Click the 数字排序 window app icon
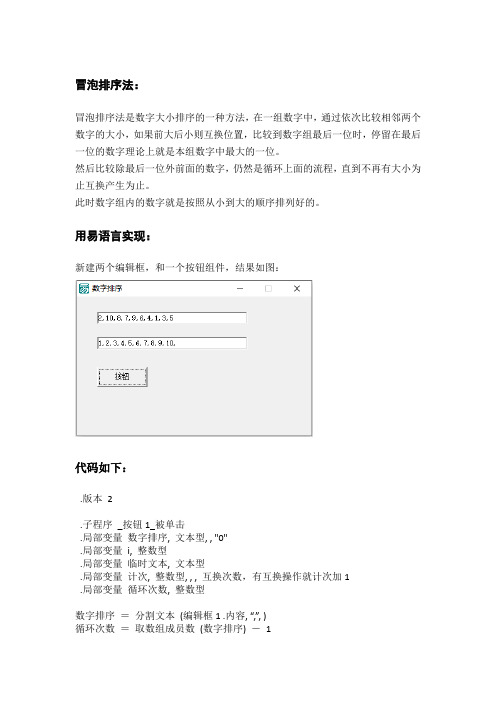 pyautogui.click(x=84, y=288)
